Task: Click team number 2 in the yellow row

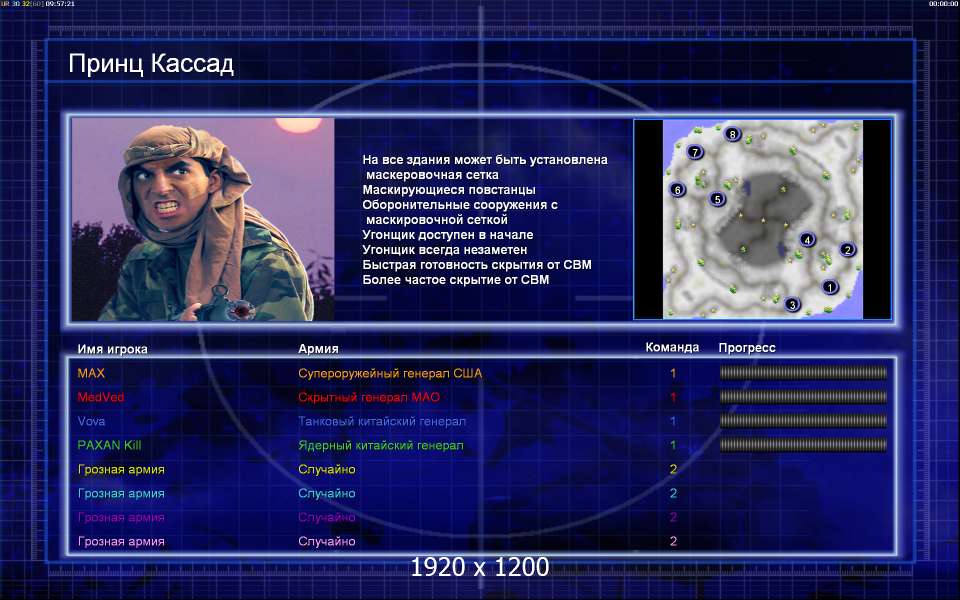Action: pyautogui.click(x=673, y=470)
